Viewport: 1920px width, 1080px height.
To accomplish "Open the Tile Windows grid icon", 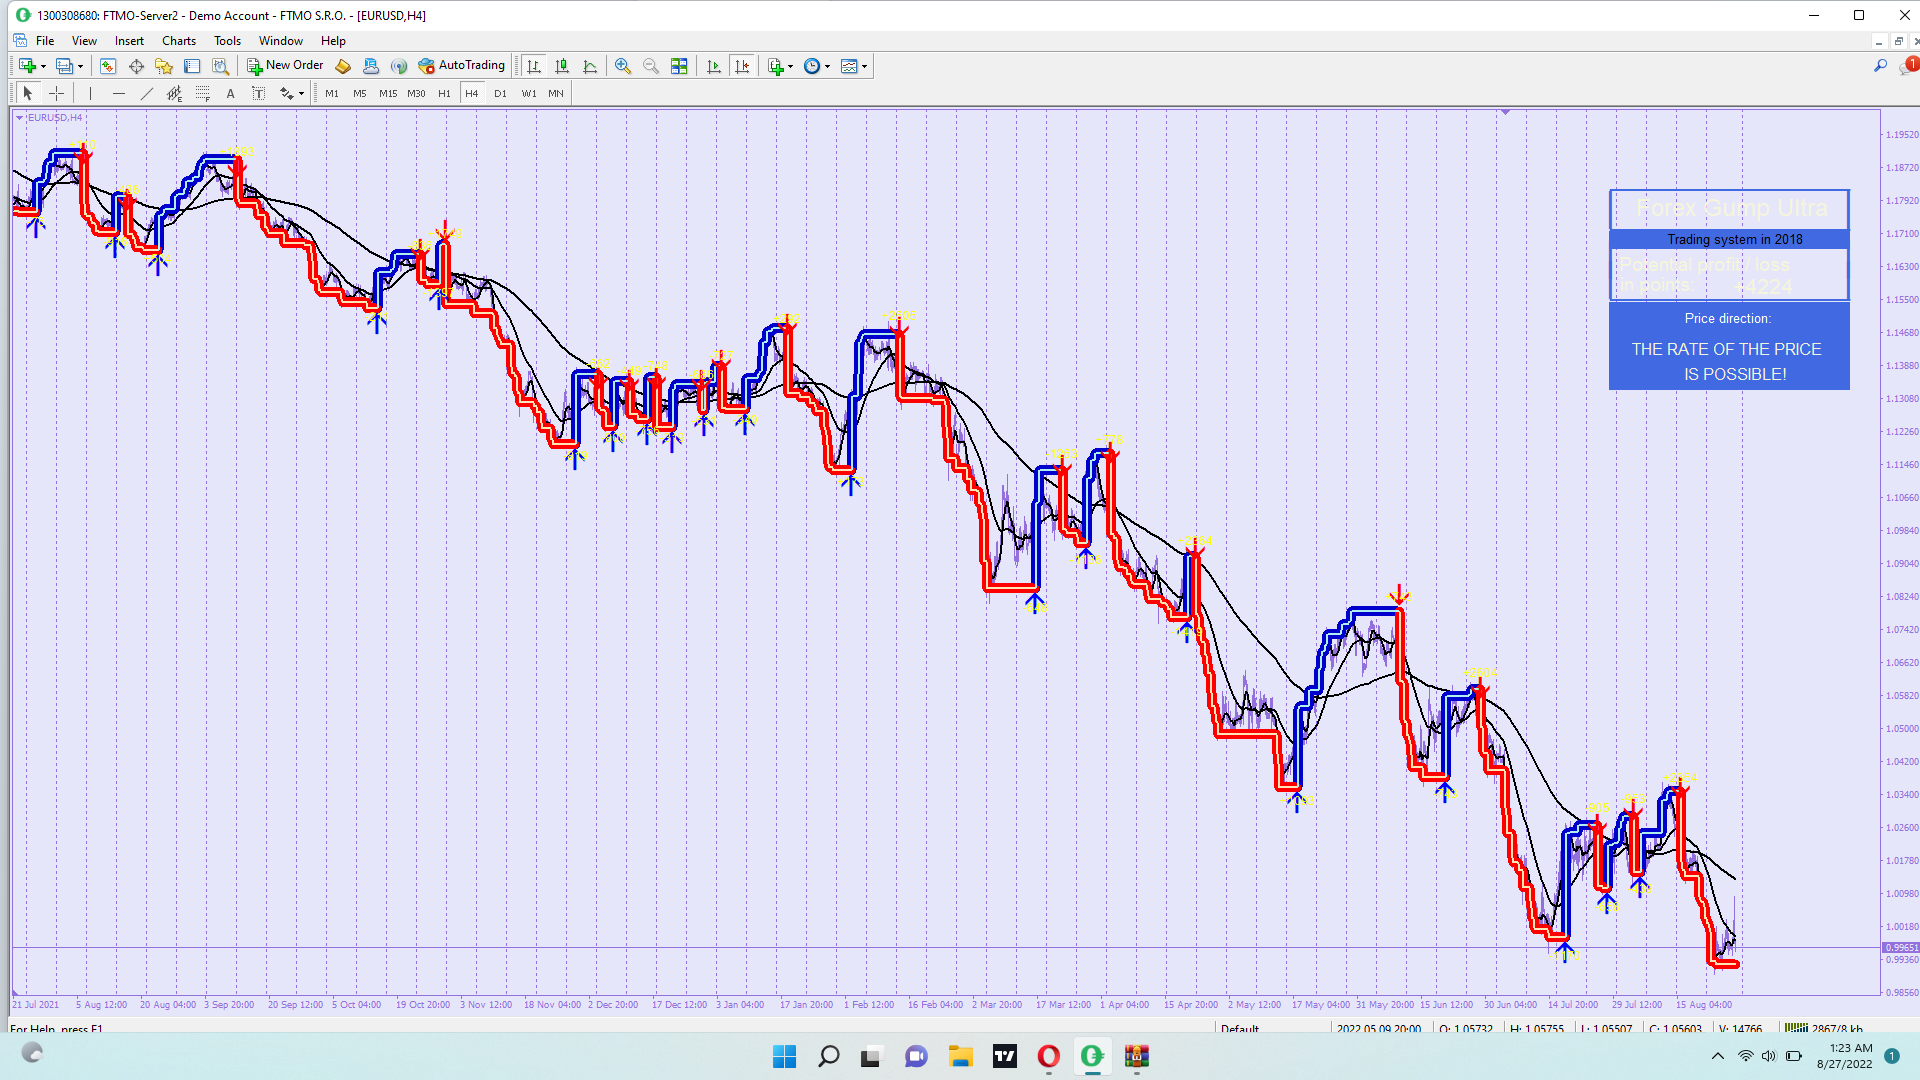I will pyautogui.click(x=679, y=66).
